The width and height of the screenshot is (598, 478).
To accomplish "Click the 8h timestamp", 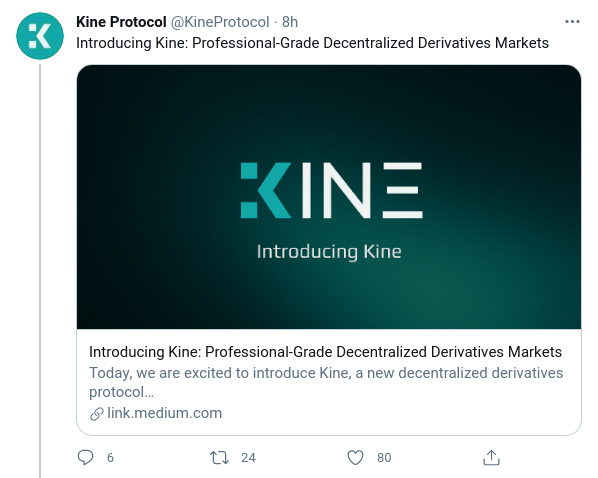I will pyautogui.click(x=290, y=22).
